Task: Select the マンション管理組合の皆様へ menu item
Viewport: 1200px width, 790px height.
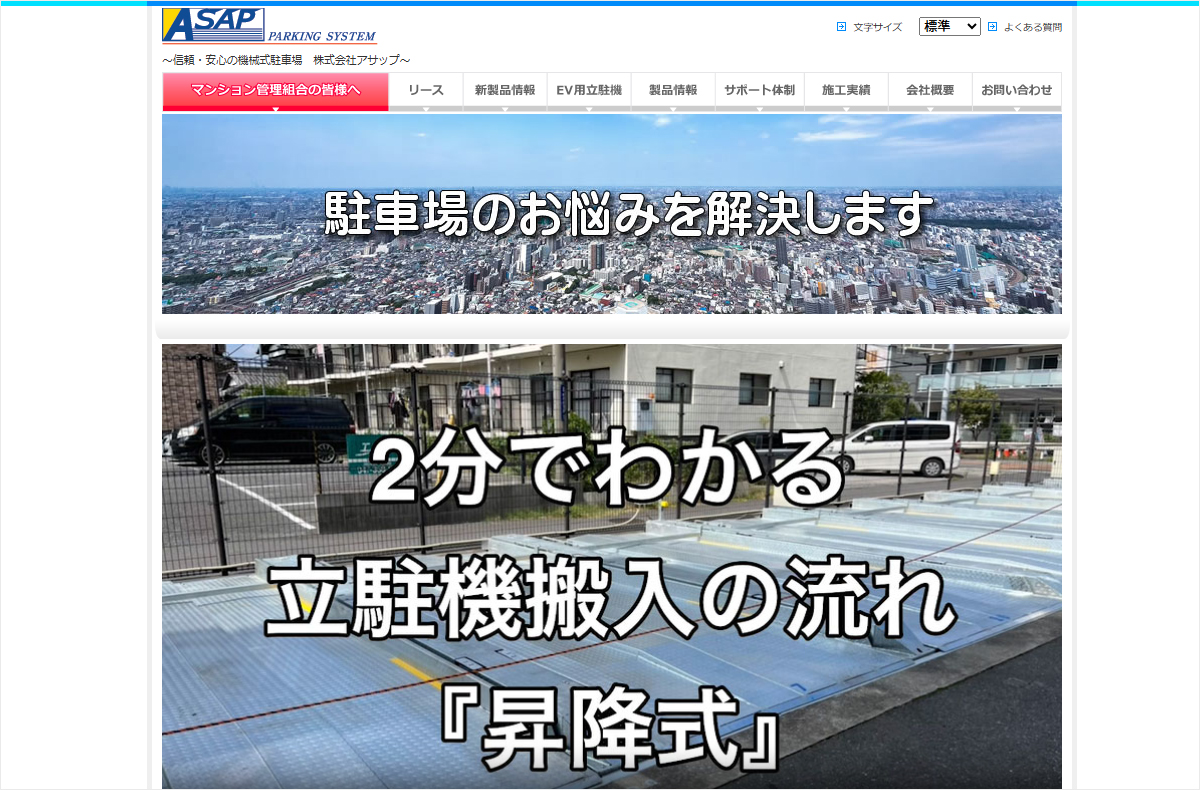Action: coord(275,90)
